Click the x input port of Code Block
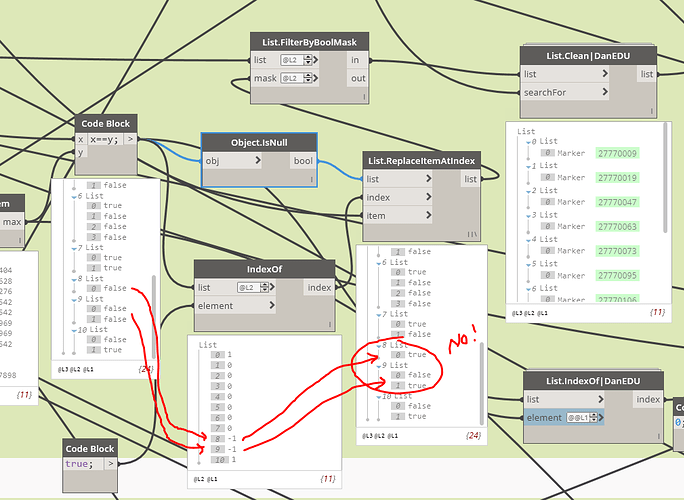Image resolution: width=684 pixels, height=500 pixels. [81, 139]
